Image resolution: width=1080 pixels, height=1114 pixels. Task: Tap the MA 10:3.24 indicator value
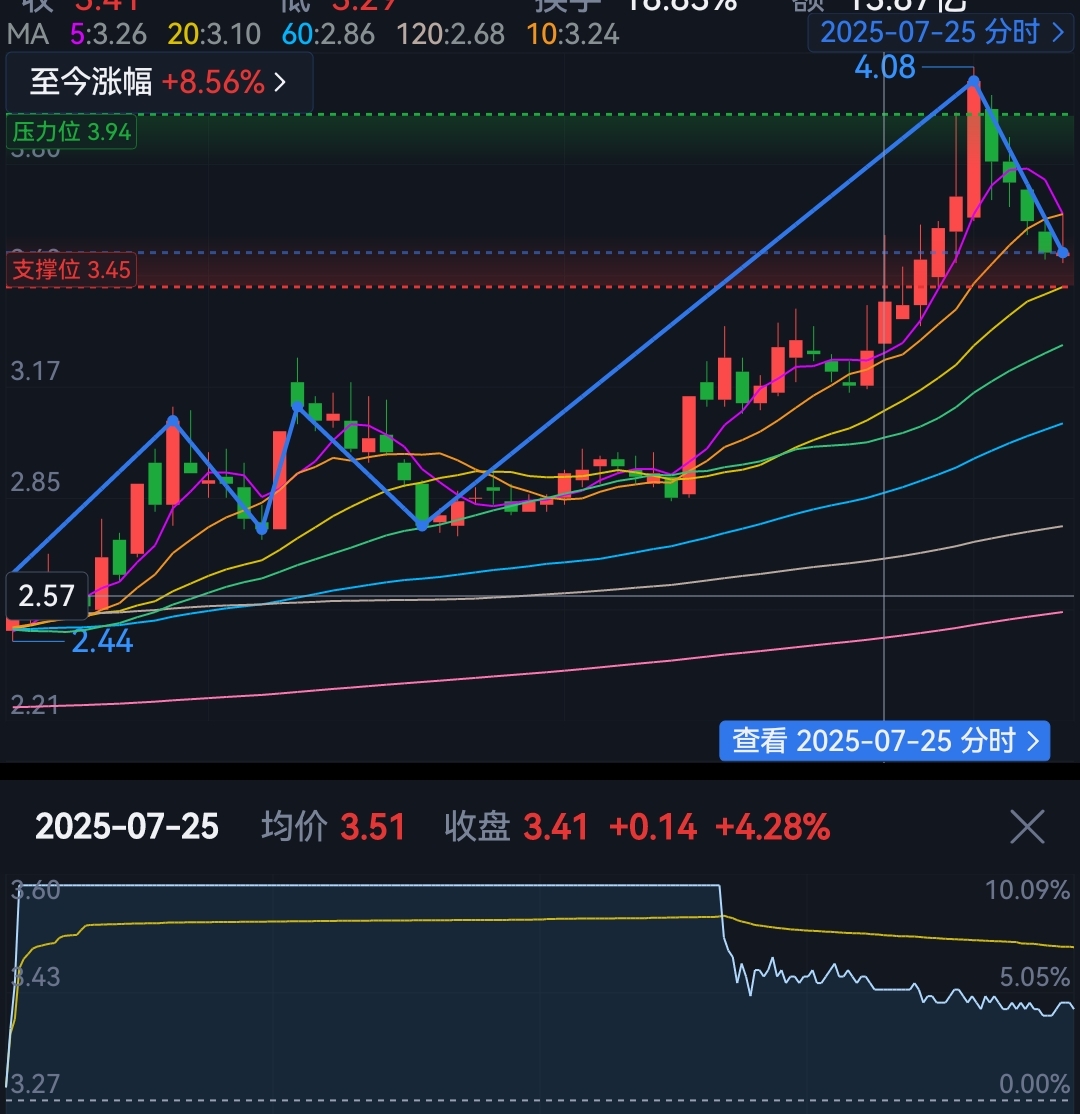[573, 34]
